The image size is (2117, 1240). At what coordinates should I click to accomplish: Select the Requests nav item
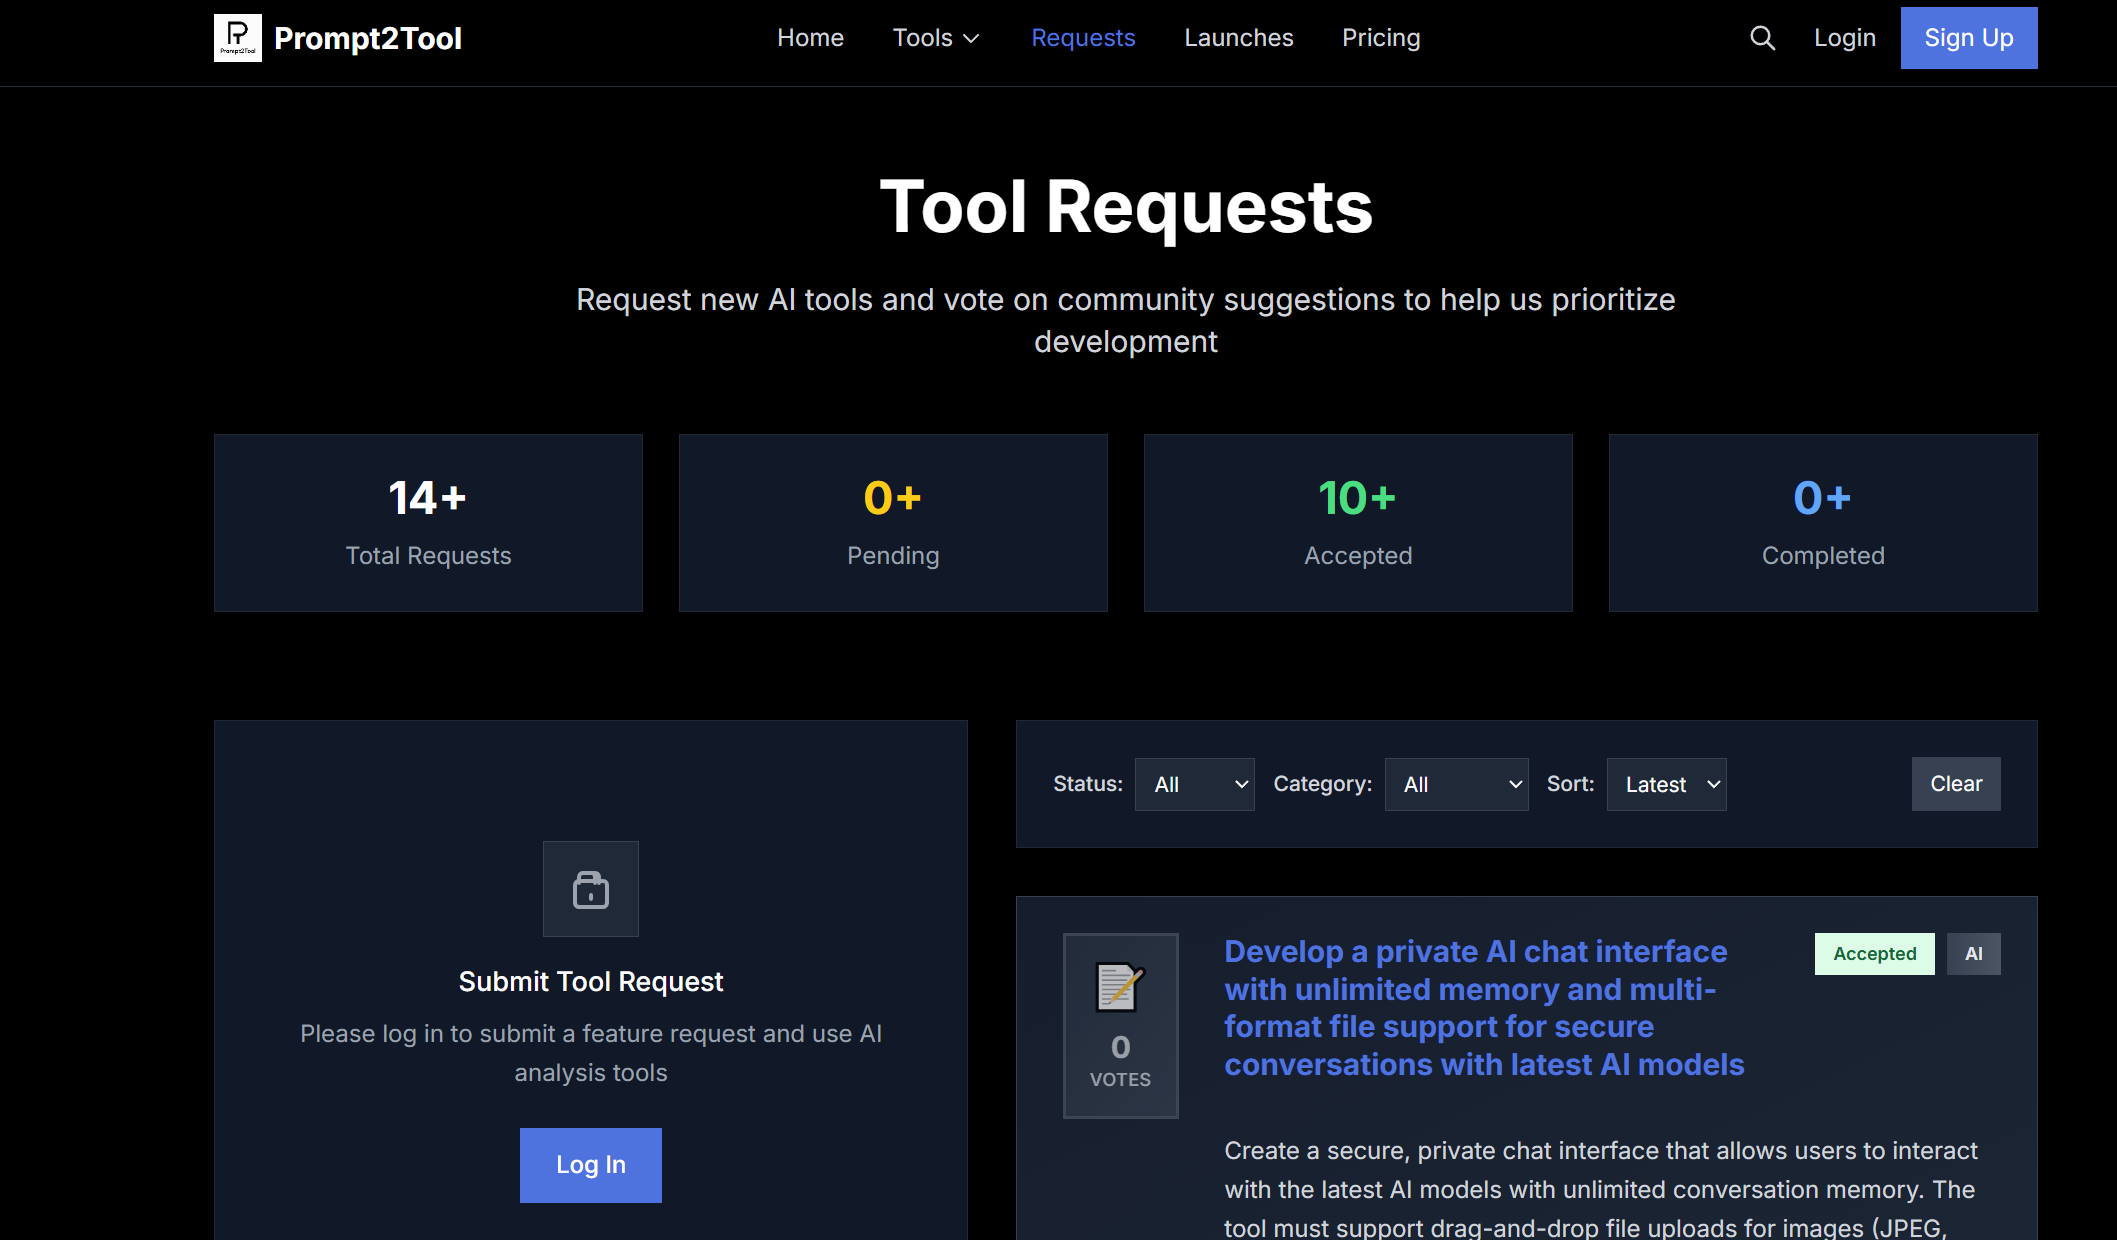1083,38
